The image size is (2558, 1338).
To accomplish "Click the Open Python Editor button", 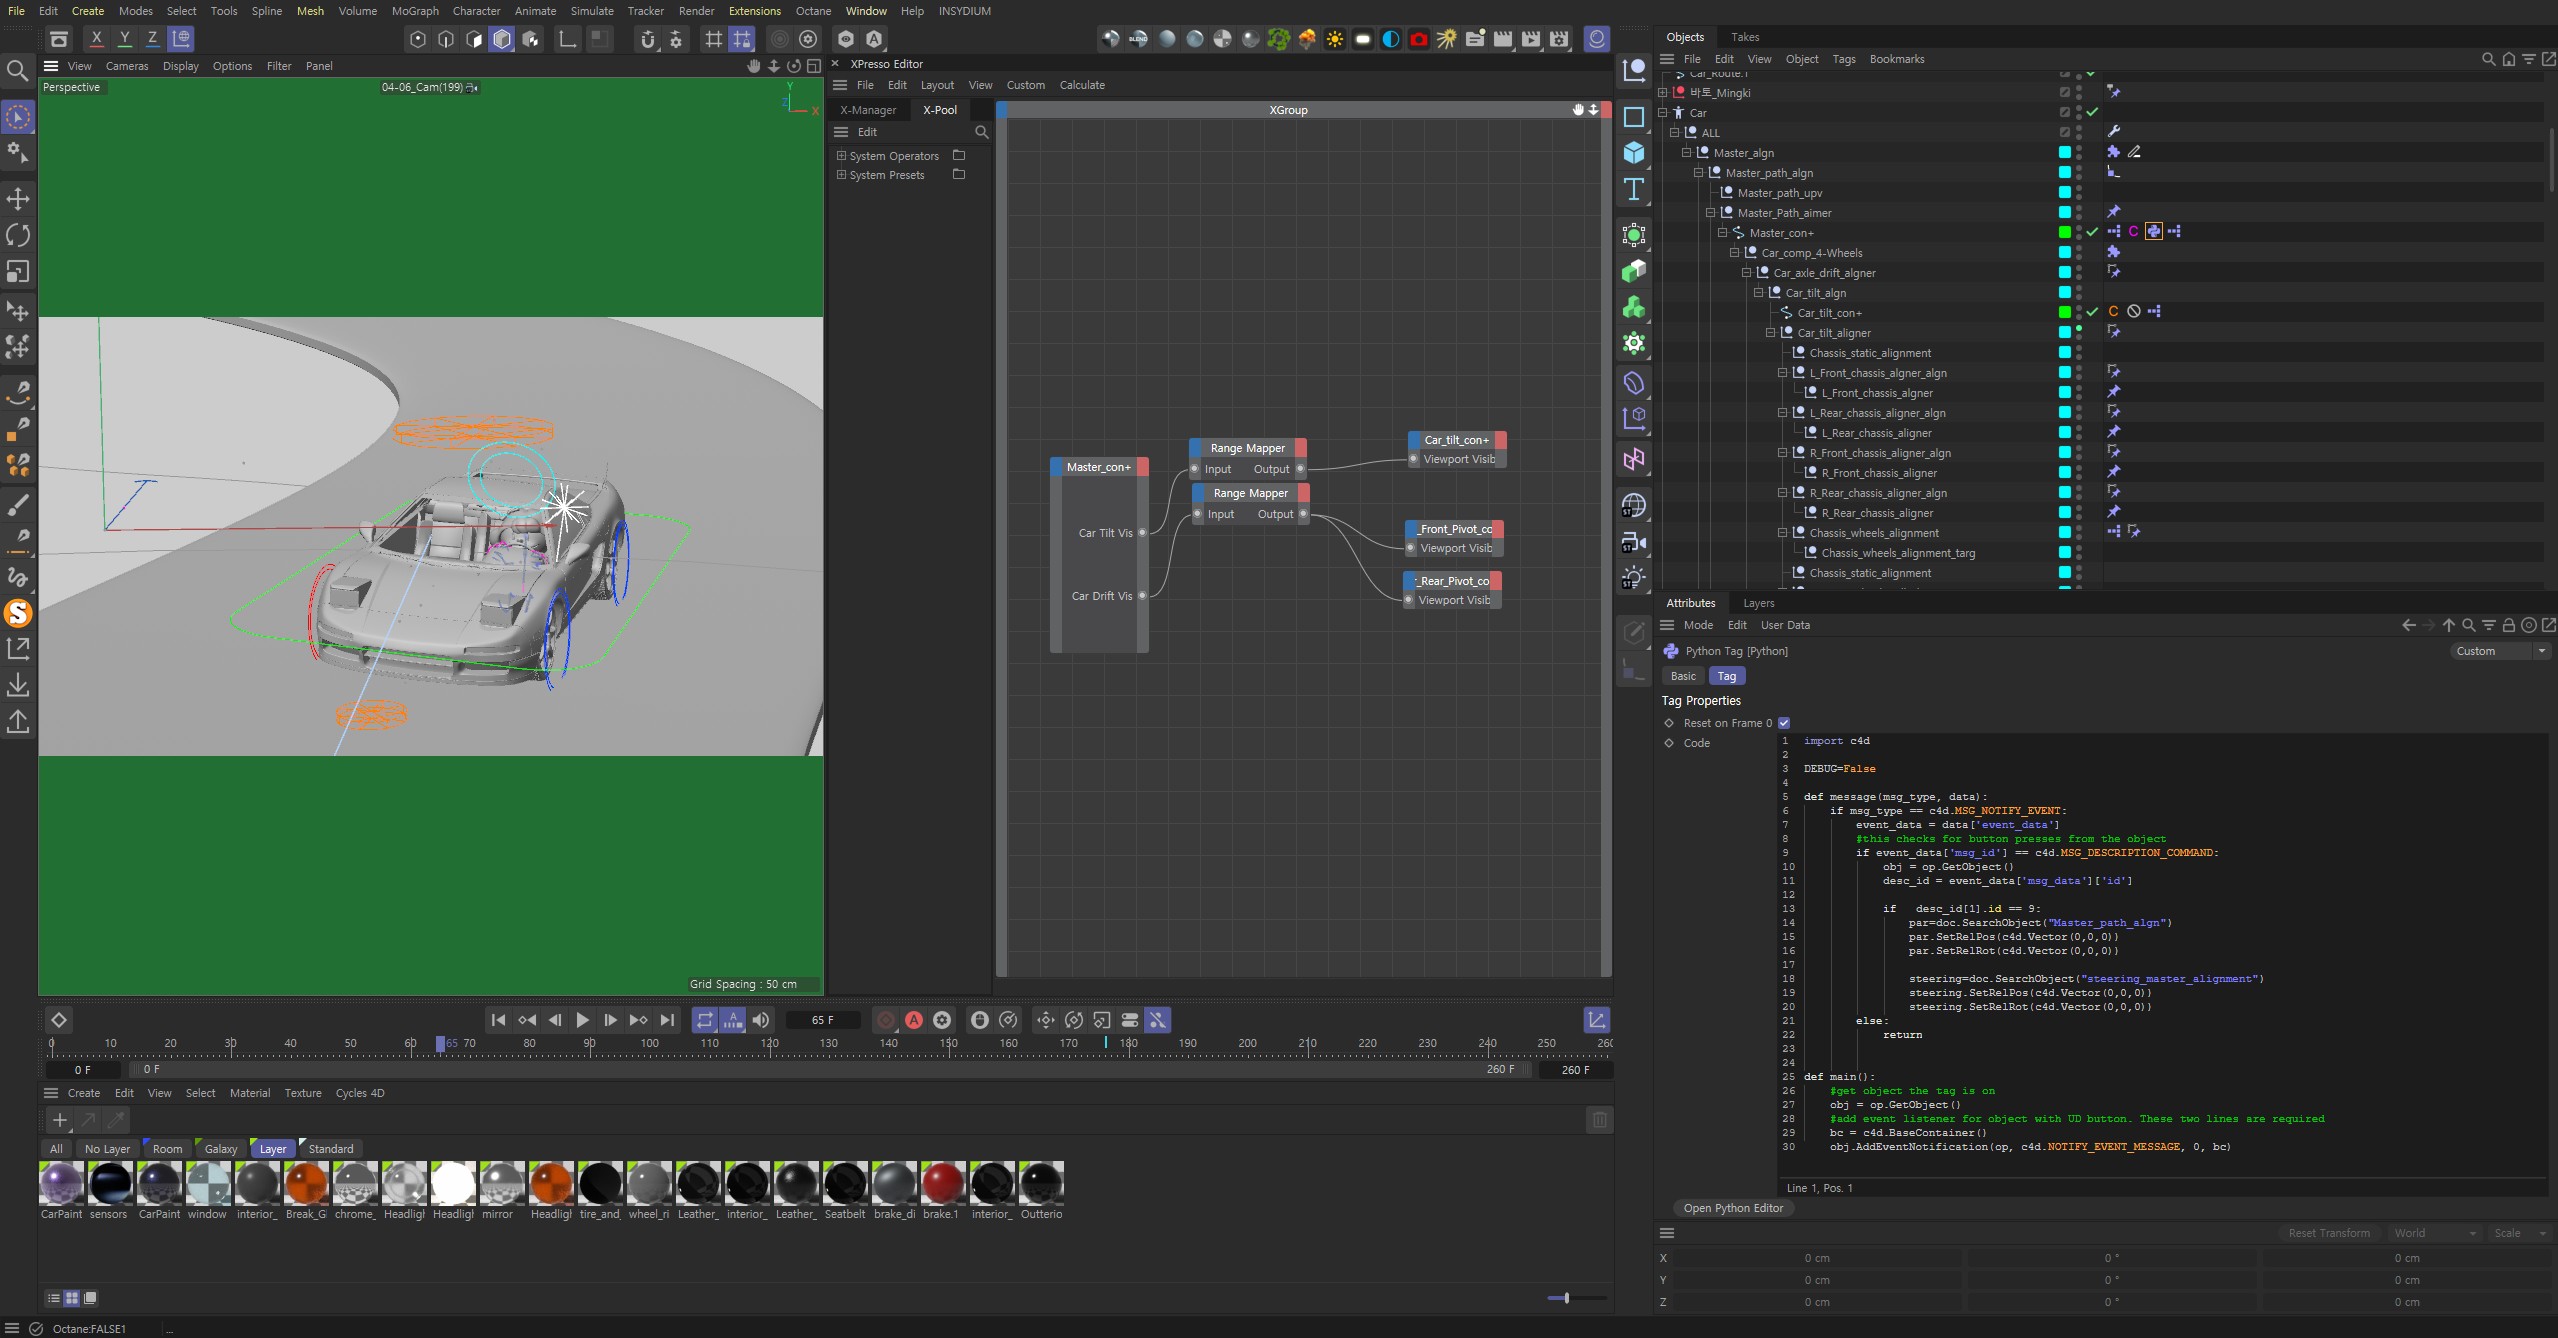I will coord(1733,1208).
